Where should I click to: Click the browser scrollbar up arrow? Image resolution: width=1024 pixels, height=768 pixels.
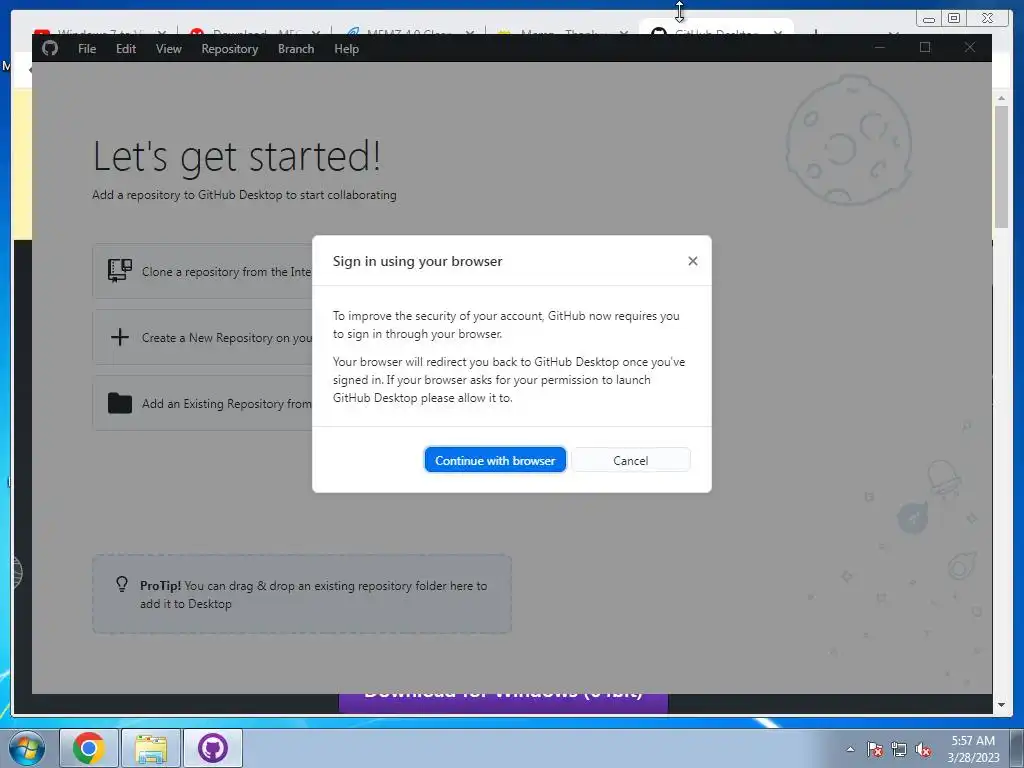click(1001, 98)
